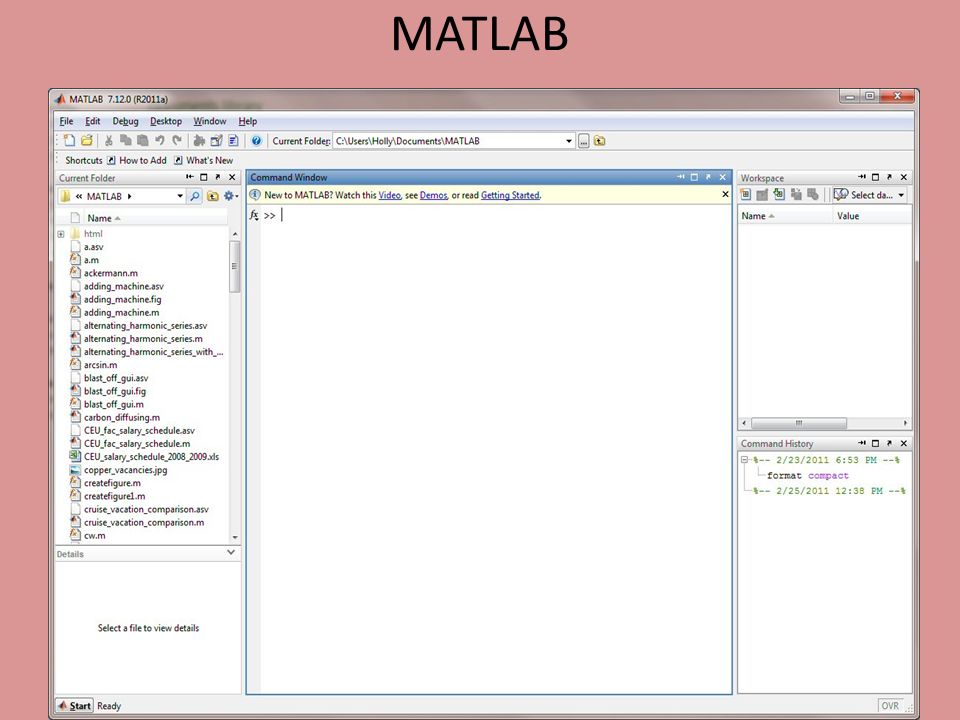The image size is (960, 720).
Task: Select CEU_salary_schedule_2008_2009.xls file
Action: pos(151,457)
